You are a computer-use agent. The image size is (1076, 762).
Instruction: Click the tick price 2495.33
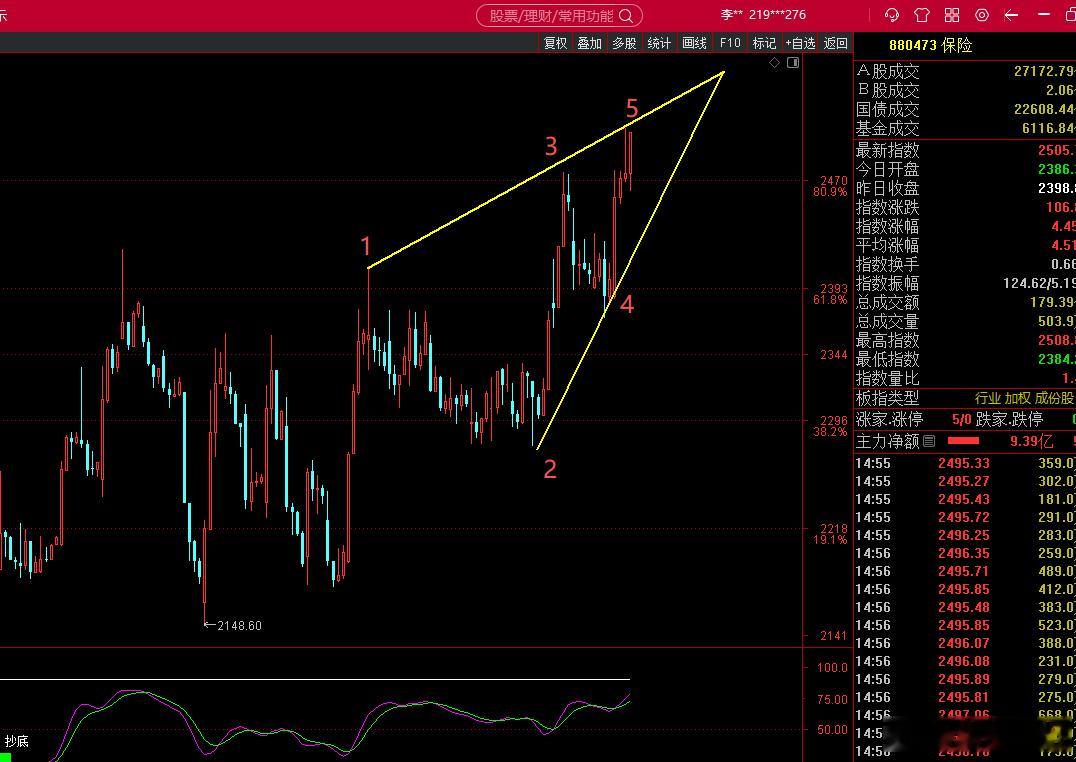(964, 463)
